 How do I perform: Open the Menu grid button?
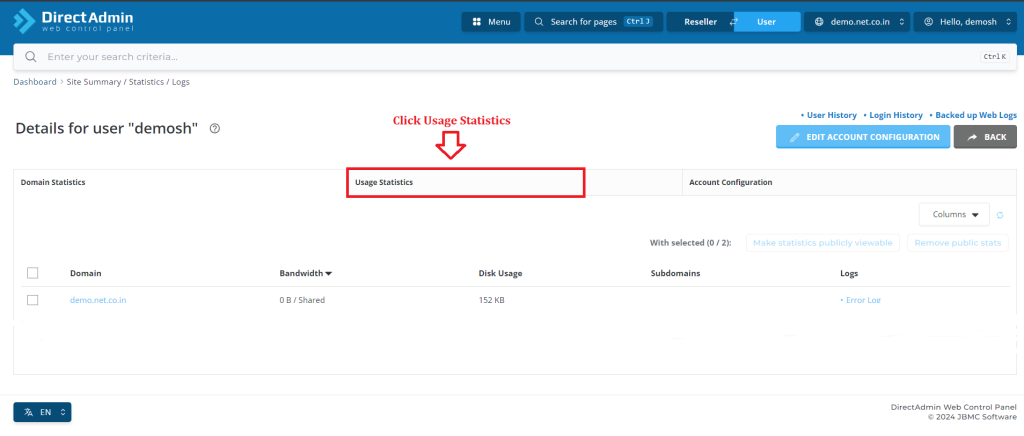(491, 22)
